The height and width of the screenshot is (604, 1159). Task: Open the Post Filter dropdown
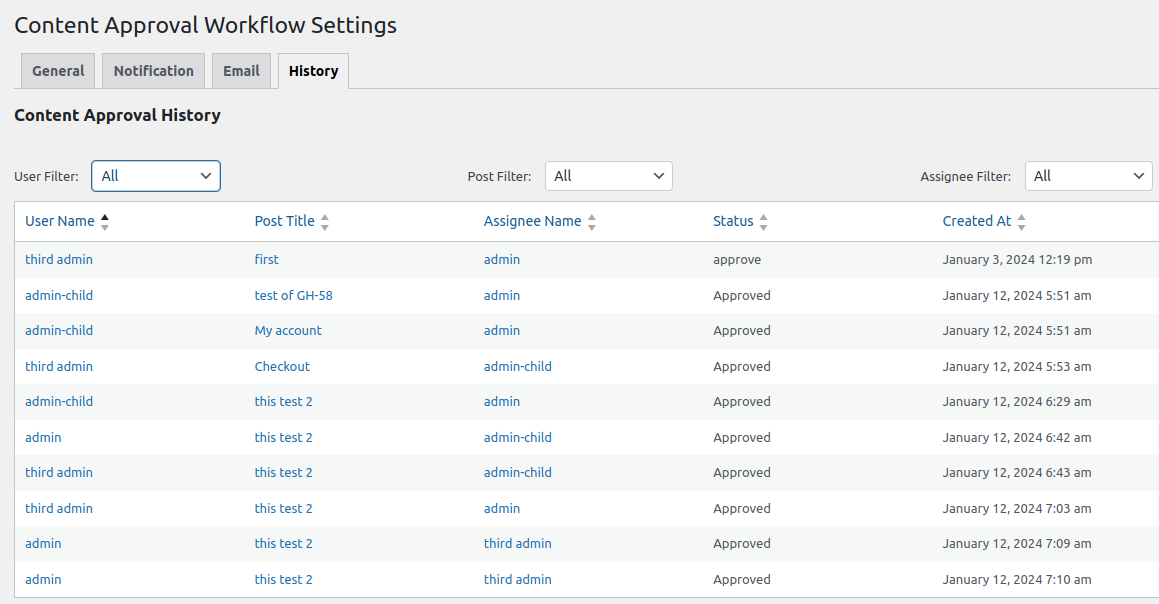click(608, 175)
